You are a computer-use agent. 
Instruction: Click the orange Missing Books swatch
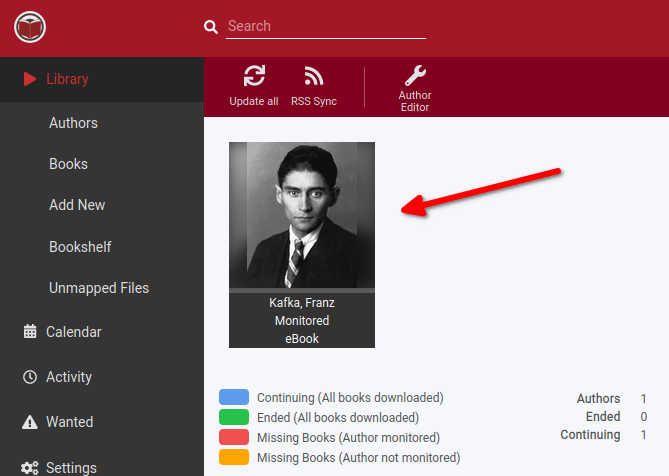(234, 457)
